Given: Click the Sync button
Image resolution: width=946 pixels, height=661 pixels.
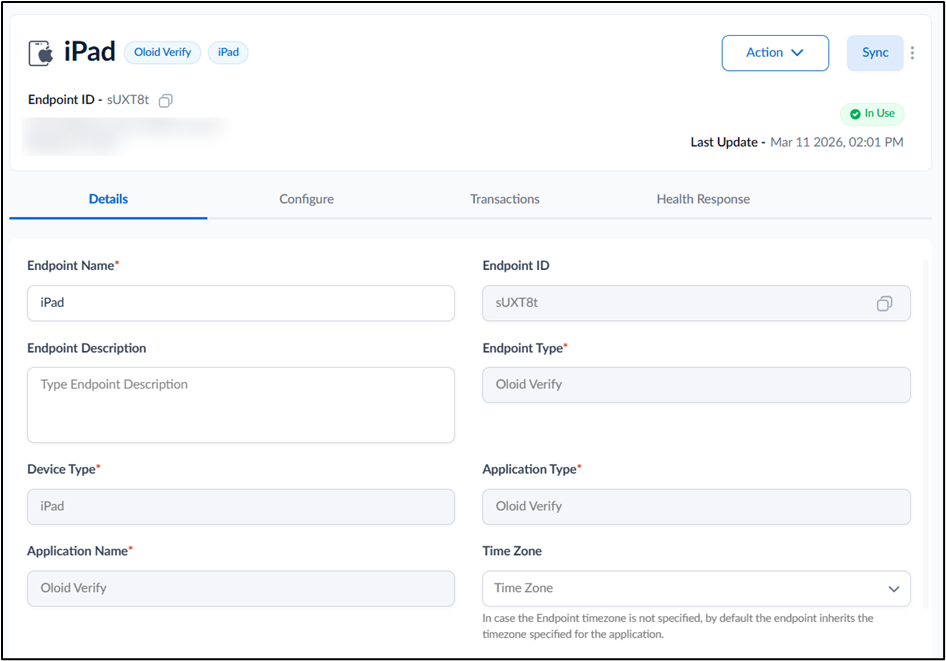Looking at the screenshot, I should (x=875, y=53).
